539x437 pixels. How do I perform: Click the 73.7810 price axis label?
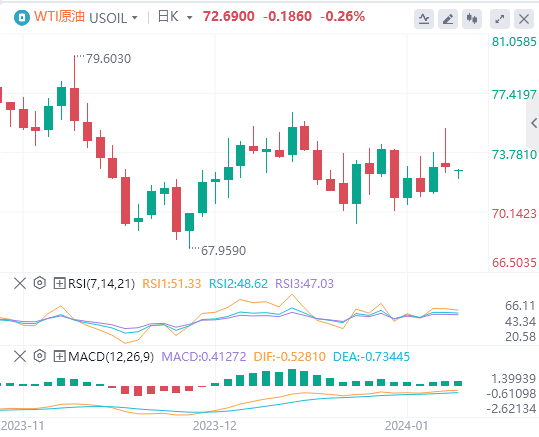tap(514, 155)
